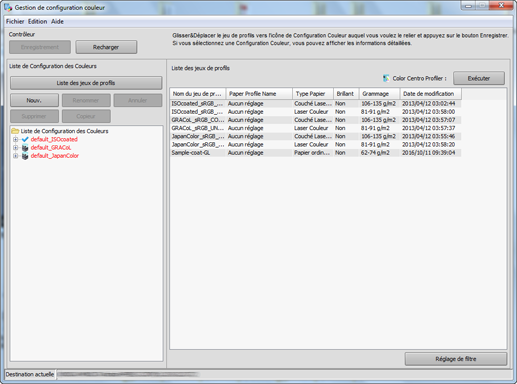517x384 pixels.
Task: Select the default_GRACoL configuration
Action: (51, 148)
